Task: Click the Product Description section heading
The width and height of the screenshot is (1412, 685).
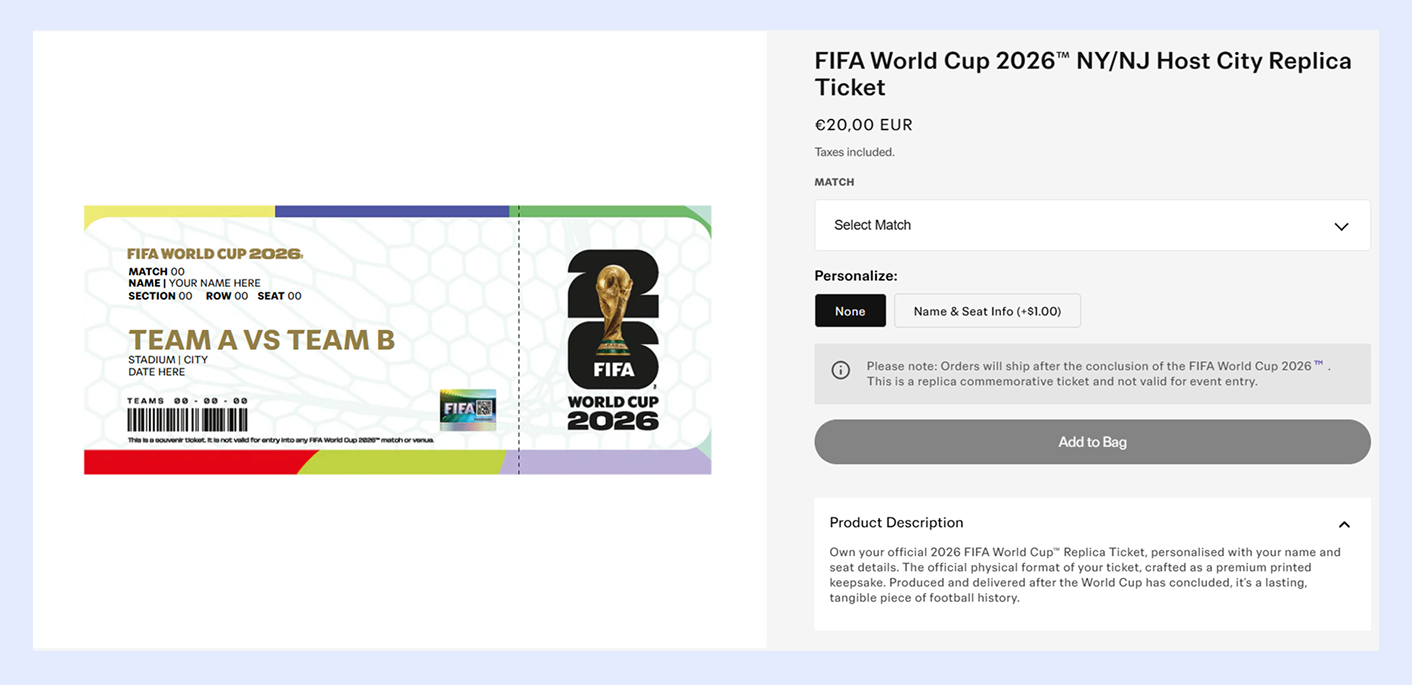Action: [896, 522]
